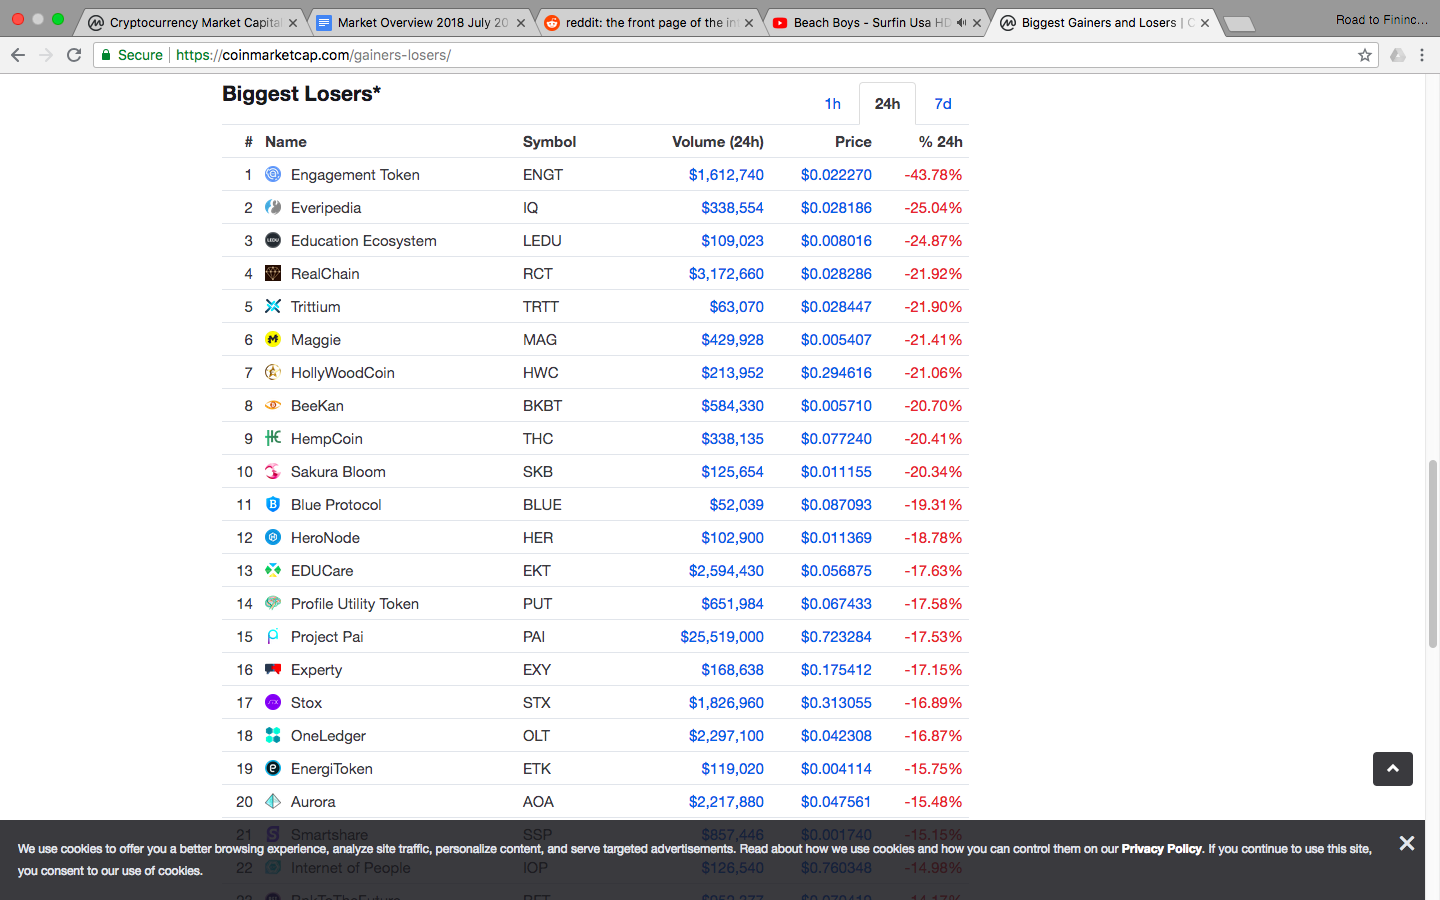Click the HeroNode coin icon

coord(273,537)
